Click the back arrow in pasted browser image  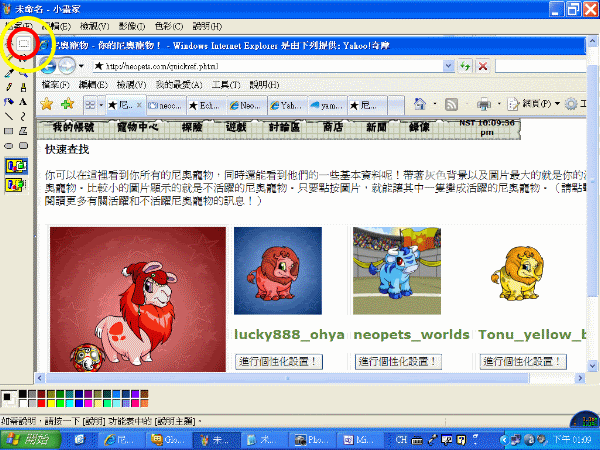pos(48,66)
